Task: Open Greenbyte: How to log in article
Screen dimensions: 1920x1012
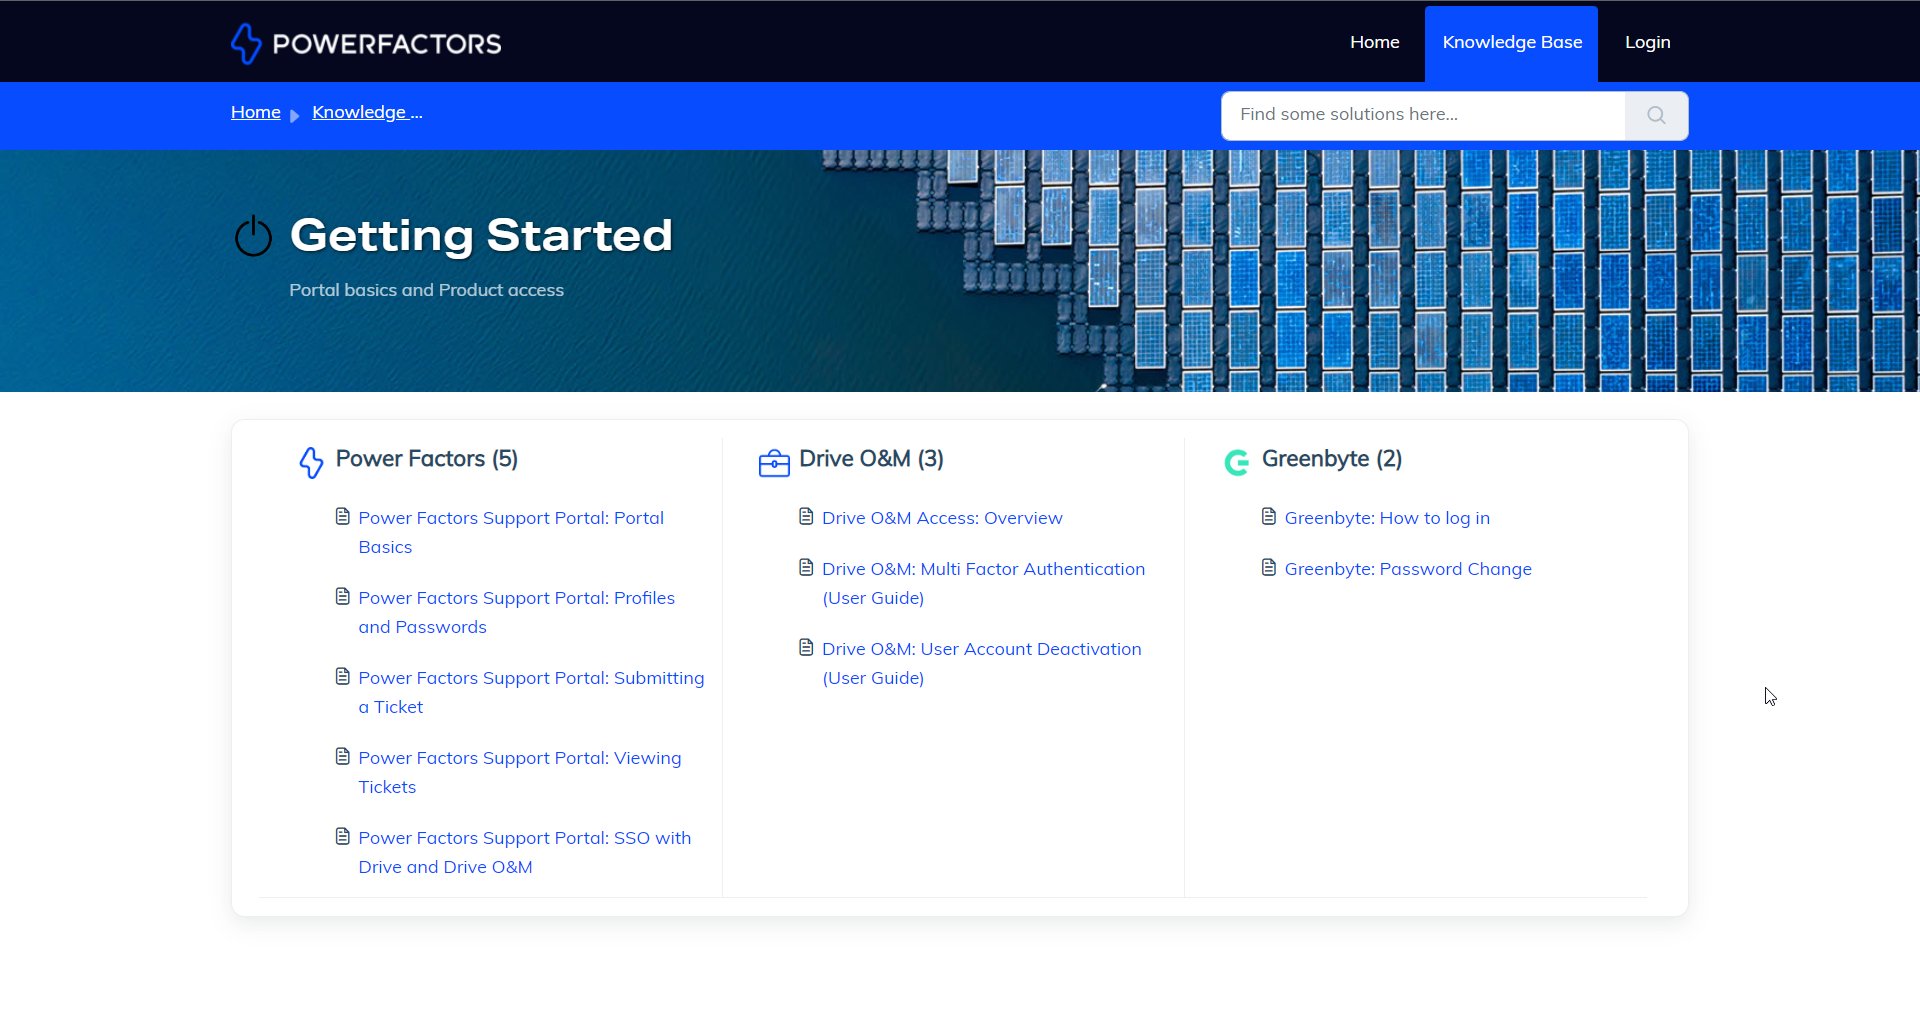Action: 1387,518
